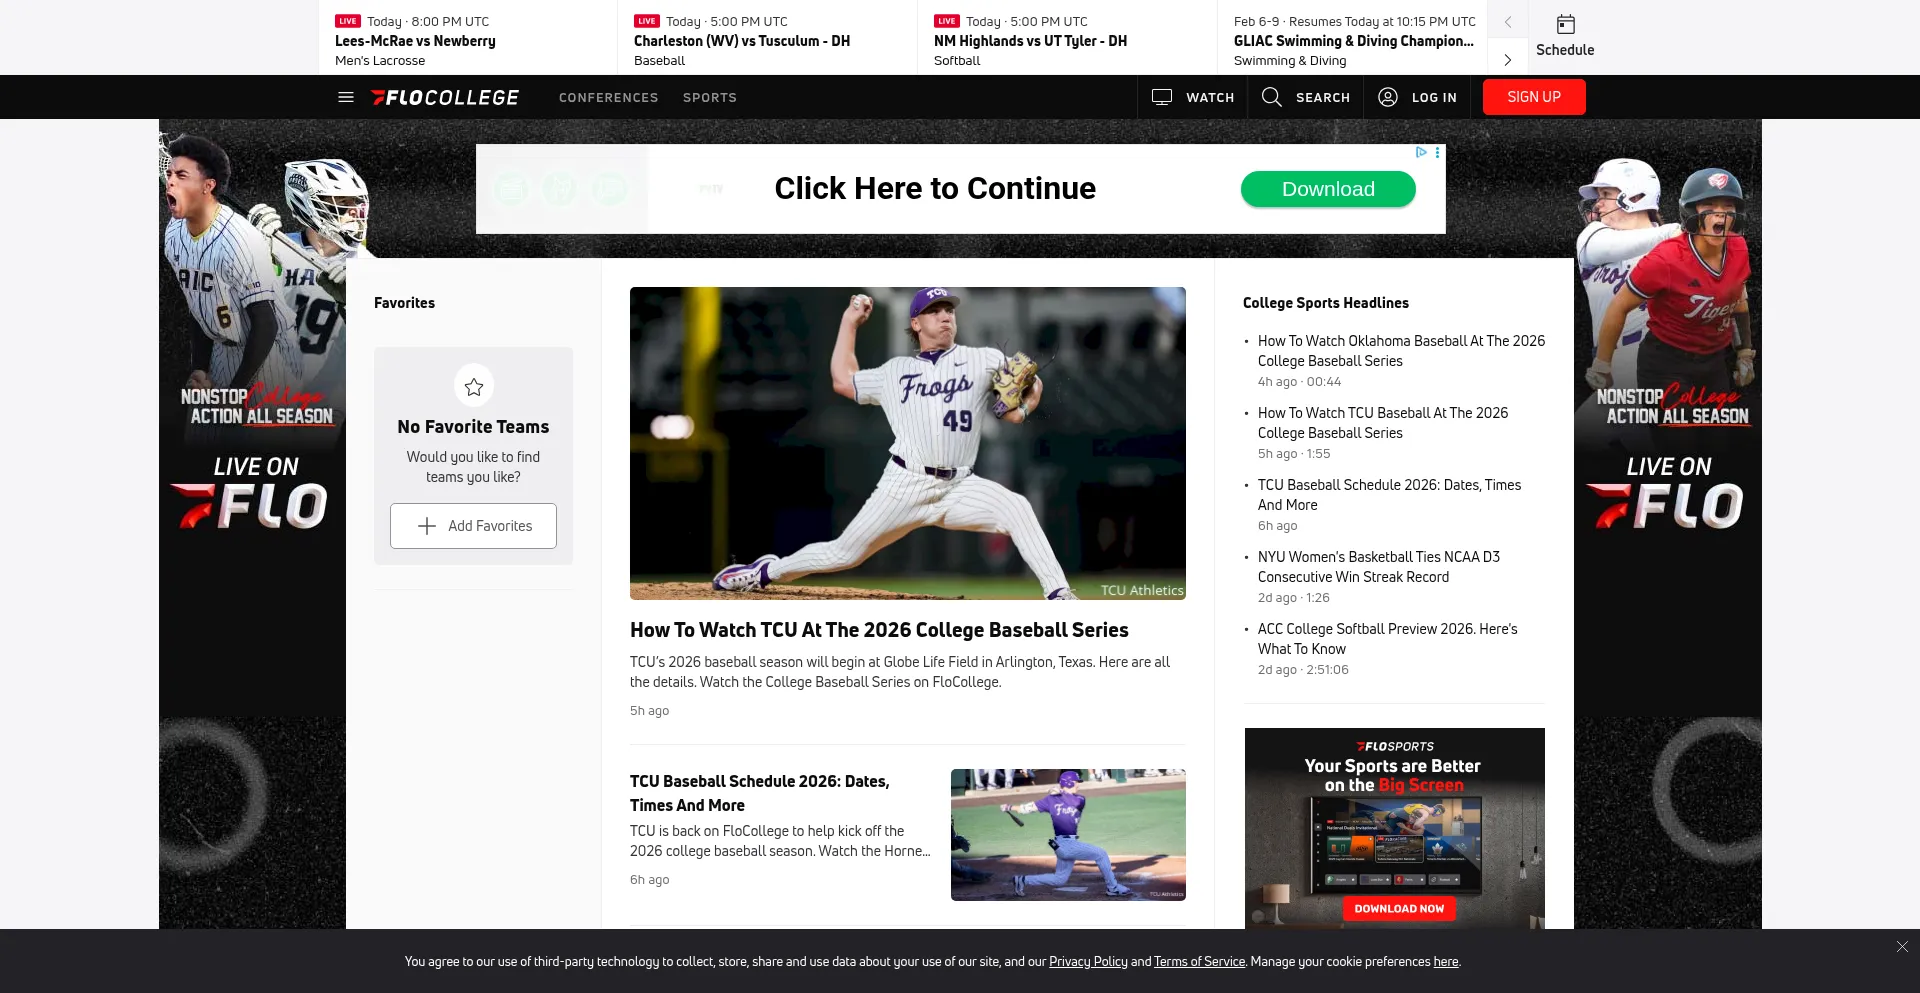The image size is (1920, 993).
Task: Open TCU pitcher featured article image
Action: [x=908, y=443]
